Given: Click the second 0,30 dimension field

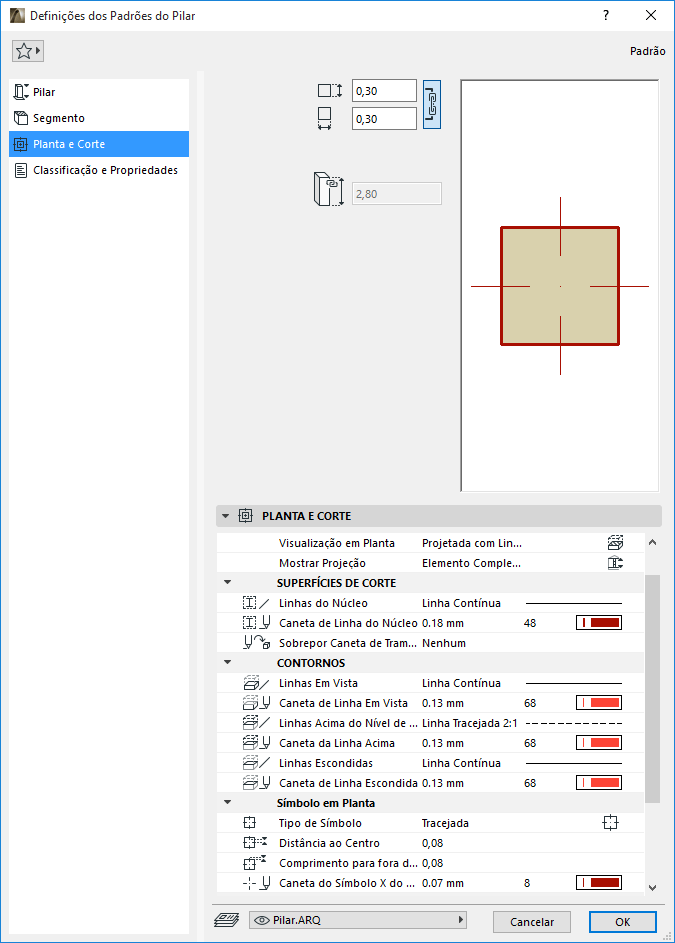Looking at the screenshot, I should click(384, 118).
